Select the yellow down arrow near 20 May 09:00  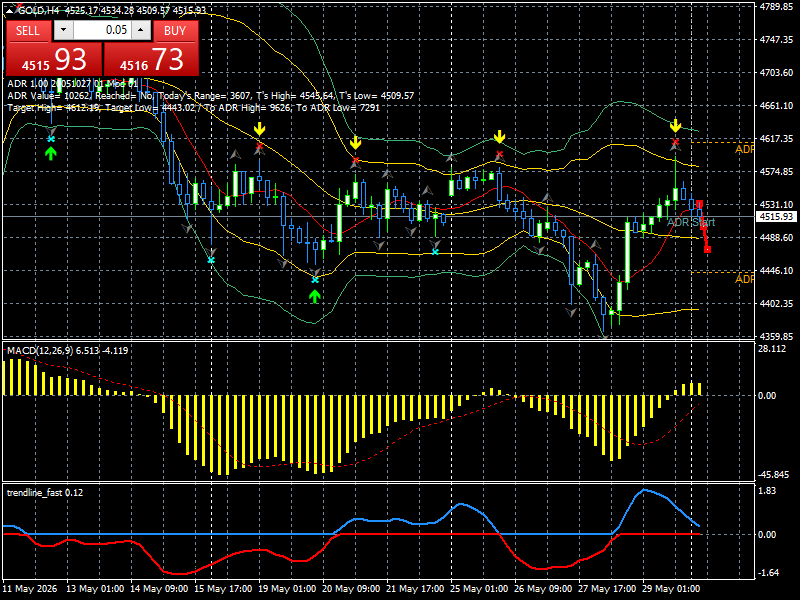(x=355, y=142)
